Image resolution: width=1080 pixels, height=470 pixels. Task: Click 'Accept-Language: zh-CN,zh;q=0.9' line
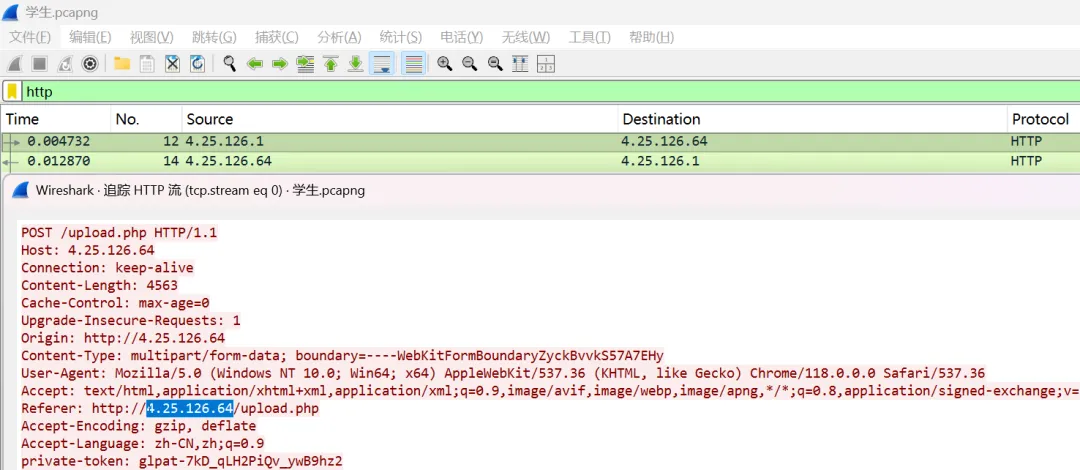pos(143,442)
